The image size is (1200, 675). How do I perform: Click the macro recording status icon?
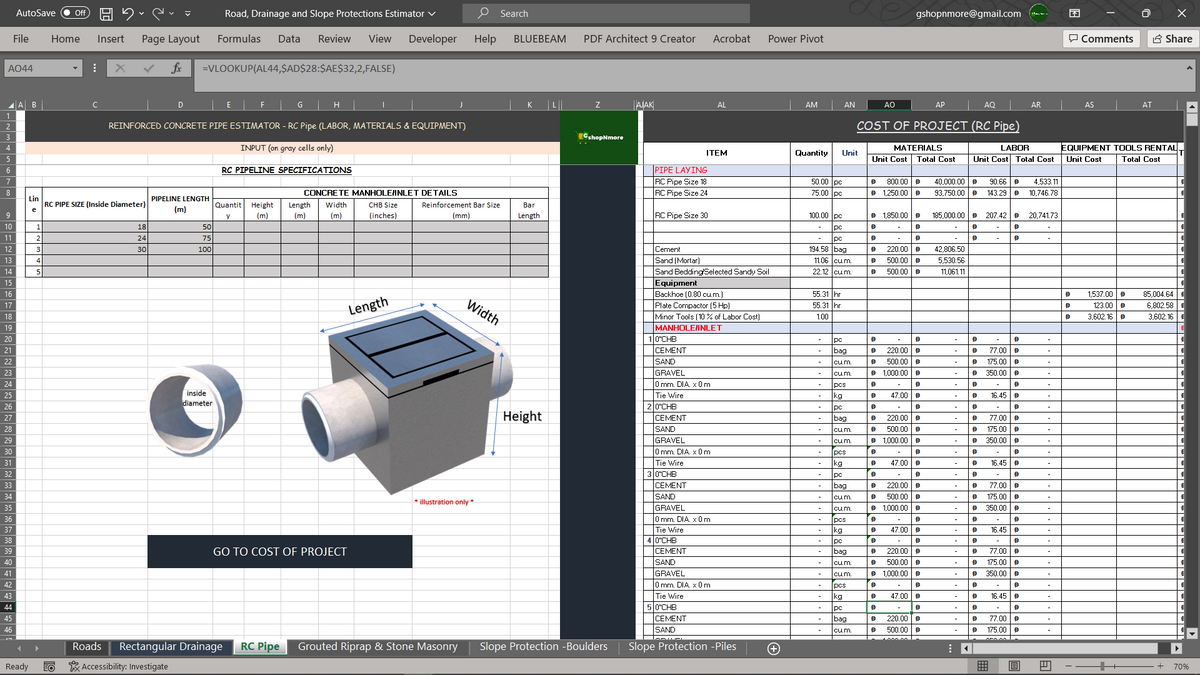(x=47, y=666)
